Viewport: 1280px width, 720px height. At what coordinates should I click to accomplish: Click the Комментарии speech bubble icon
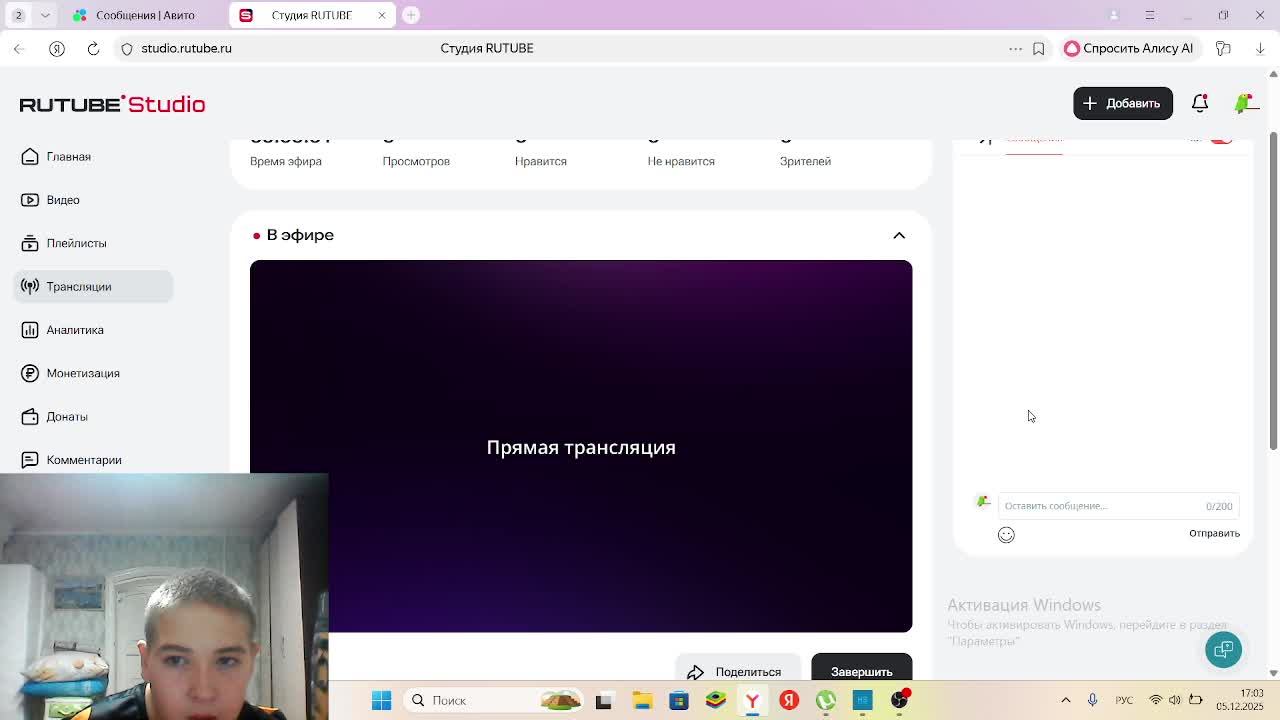pyautogui.click(x=30, y=460)
